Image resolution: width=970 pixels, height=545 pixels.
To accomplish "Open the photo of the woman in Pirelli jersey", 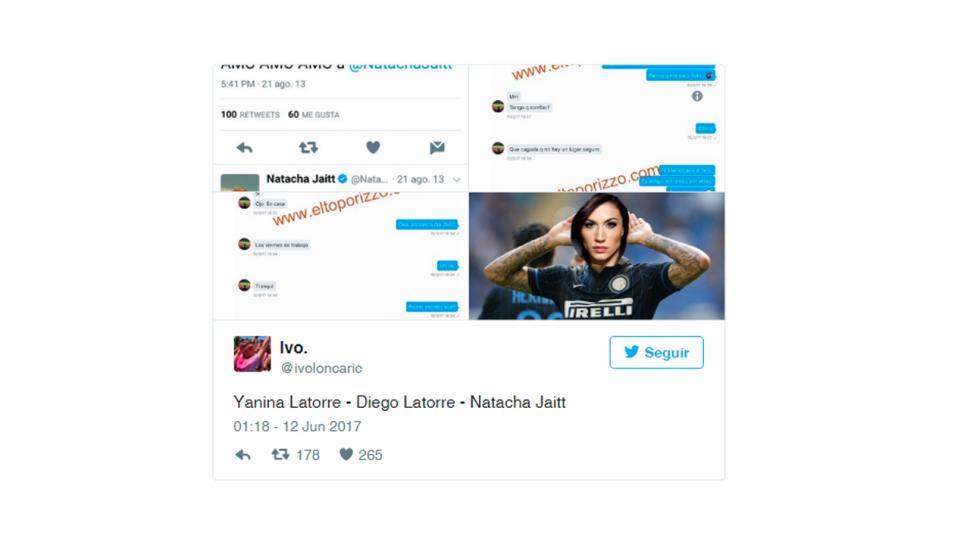I will tap(596, 256).
